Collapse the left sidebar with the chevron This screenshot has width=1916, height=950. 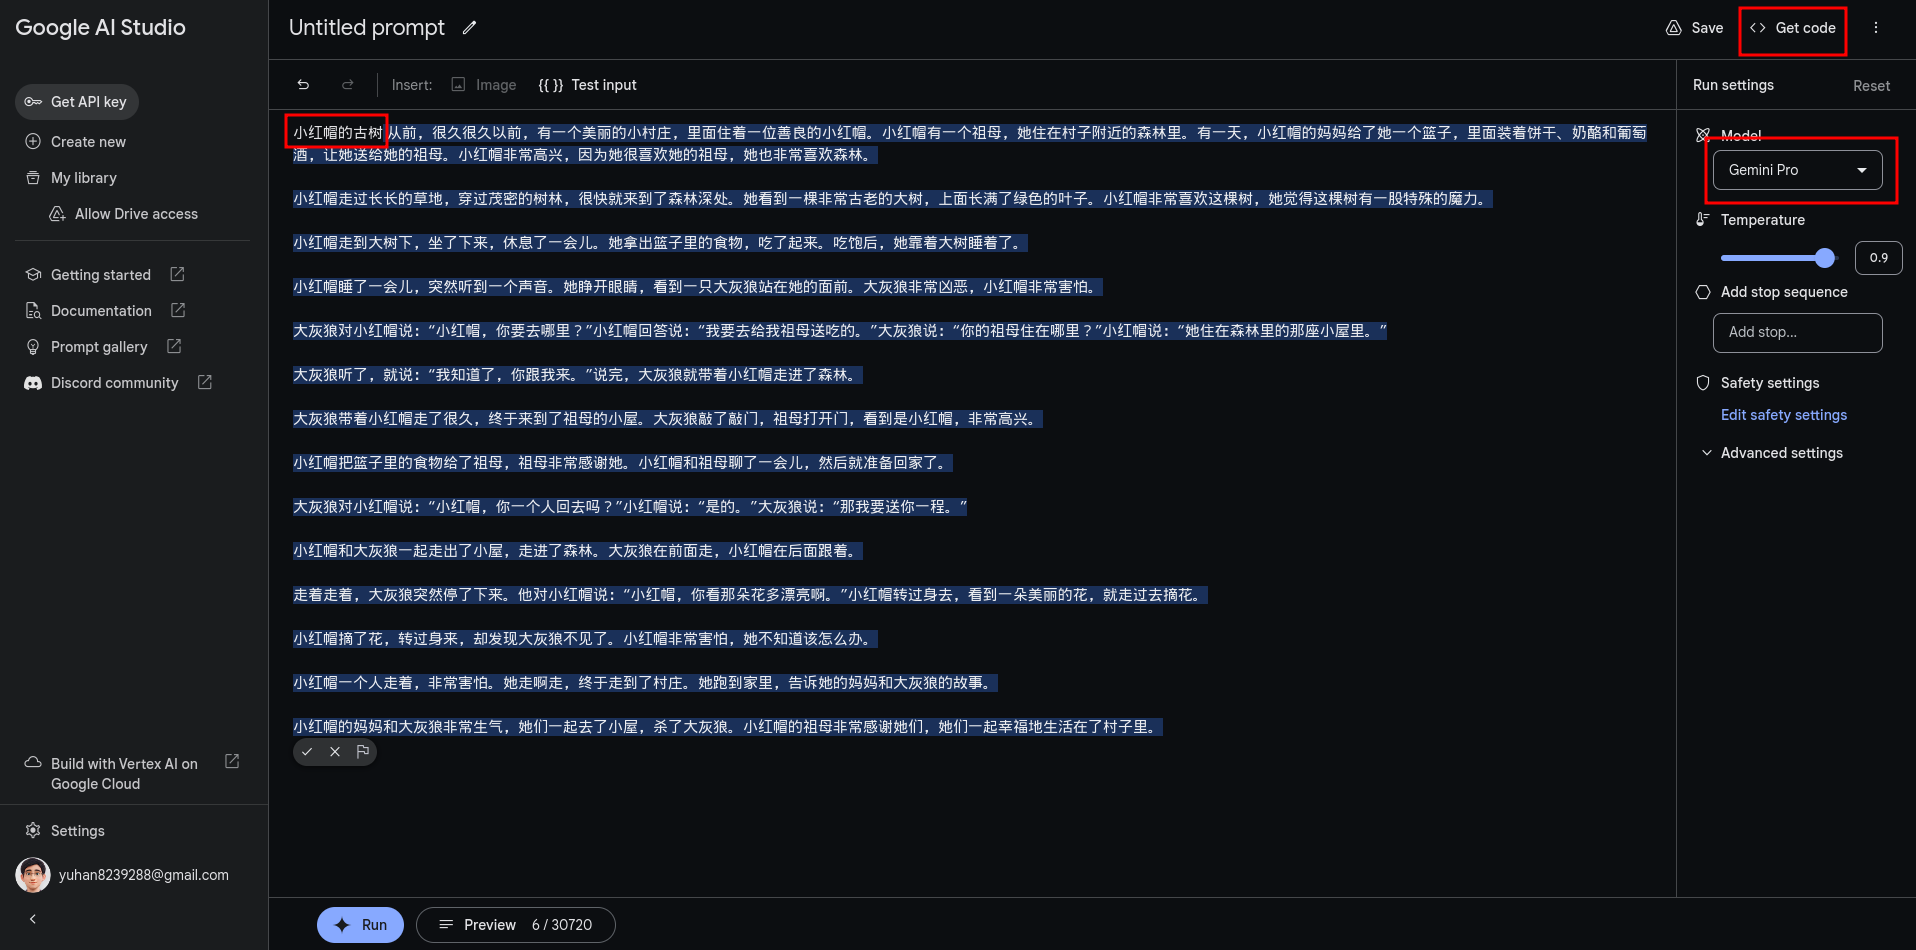(32, 918)
